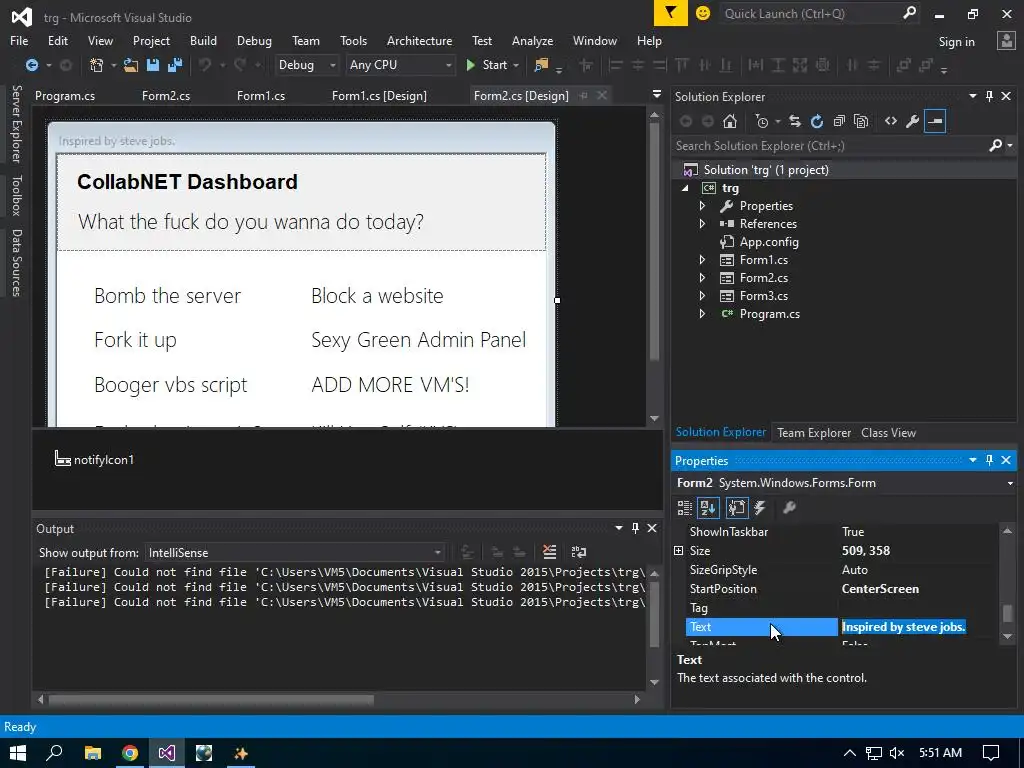Open the Analyze menu

532,40
